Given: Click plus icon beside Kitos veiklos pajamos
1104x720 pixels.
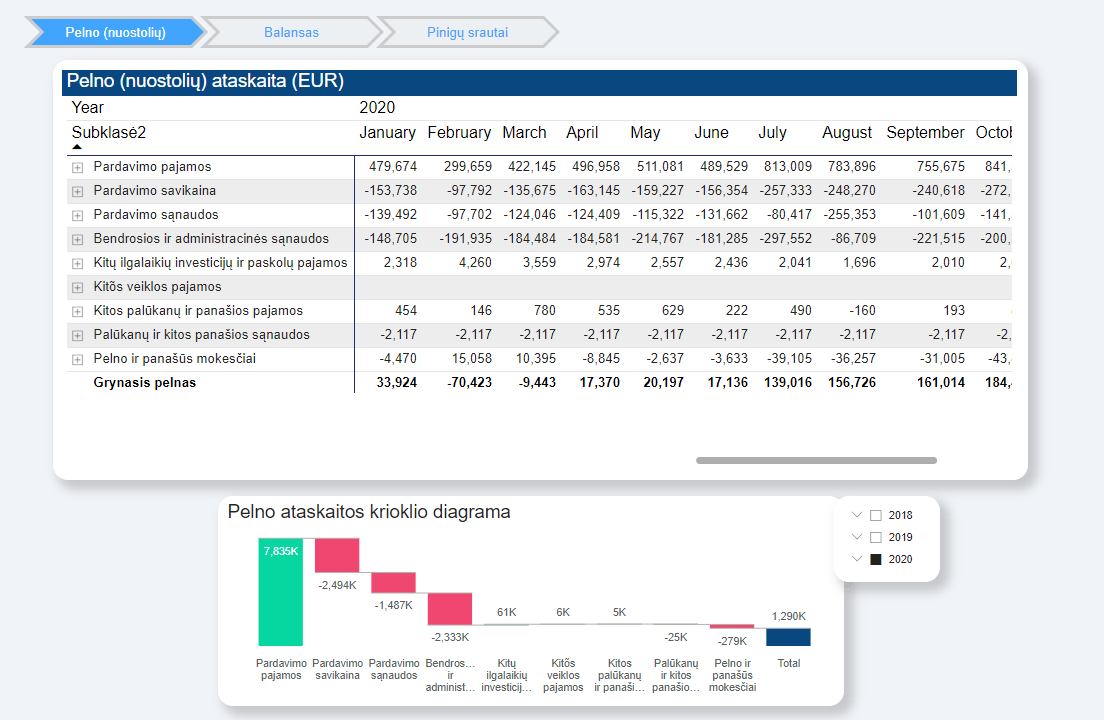Looking at the screenshot, I should point(77,287).
